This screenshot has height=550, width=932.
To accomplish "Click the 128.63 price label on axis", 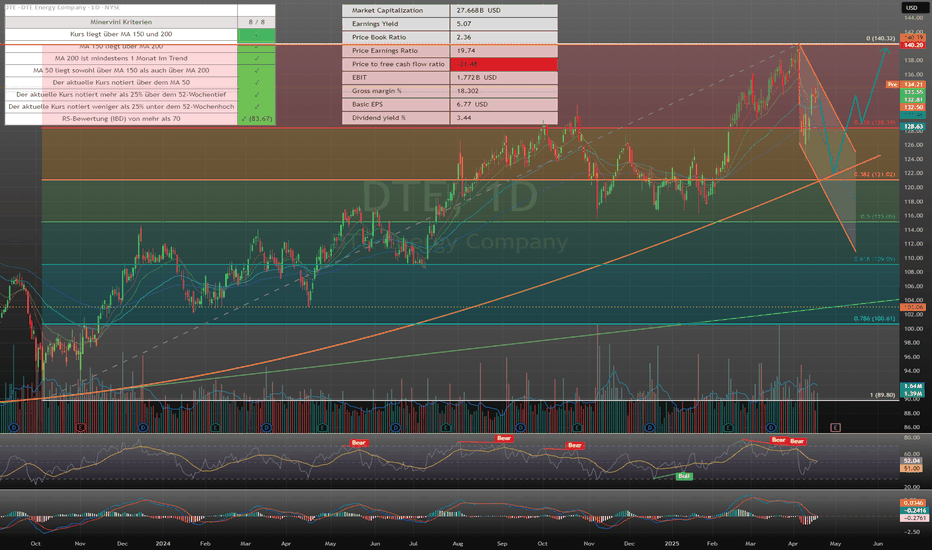I will (x=913, y=127).
